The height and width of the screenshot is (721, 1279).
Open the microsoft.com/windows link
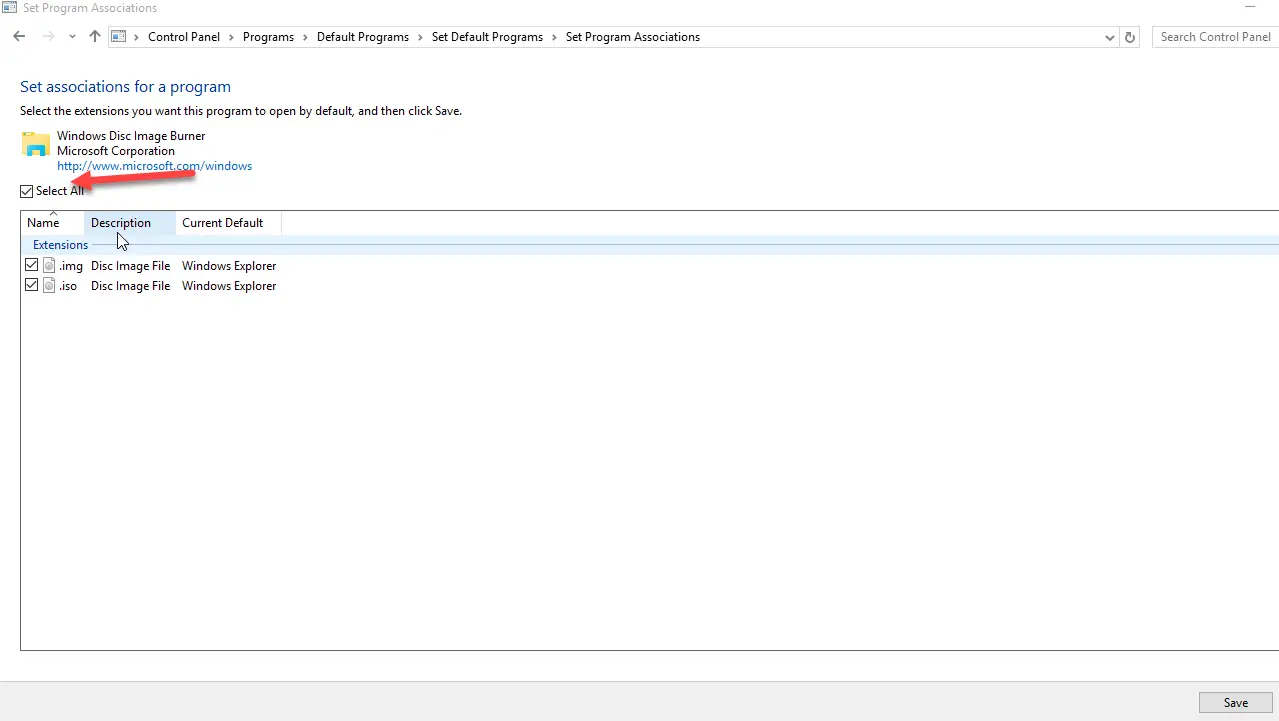154,166
